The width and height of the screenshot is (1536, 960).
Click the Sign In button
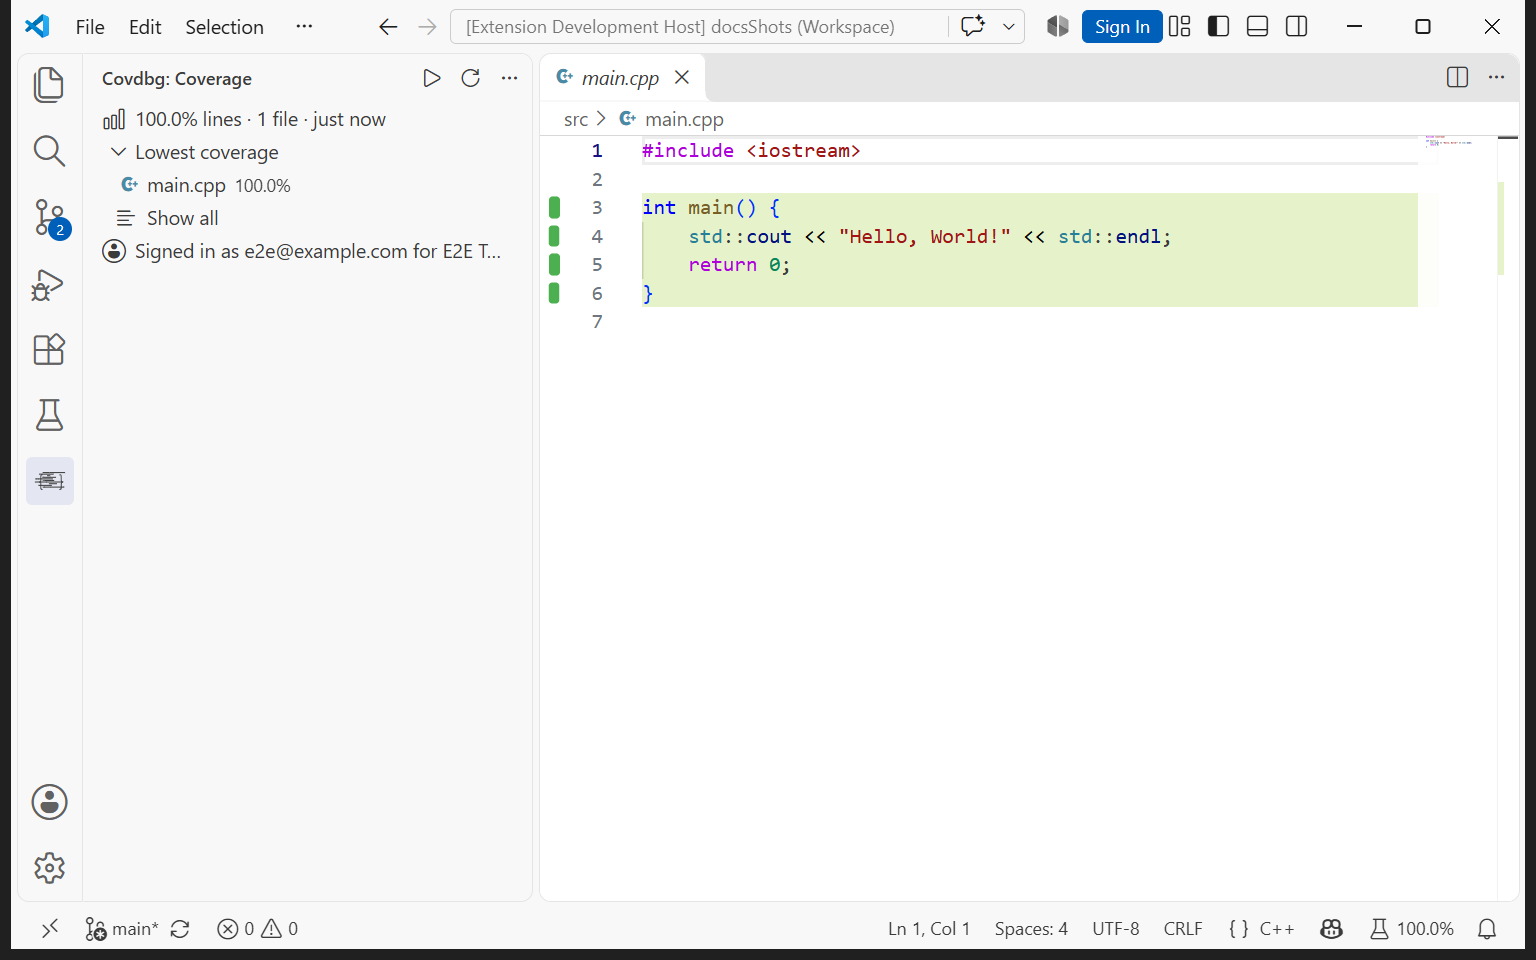pos(1122,27)
